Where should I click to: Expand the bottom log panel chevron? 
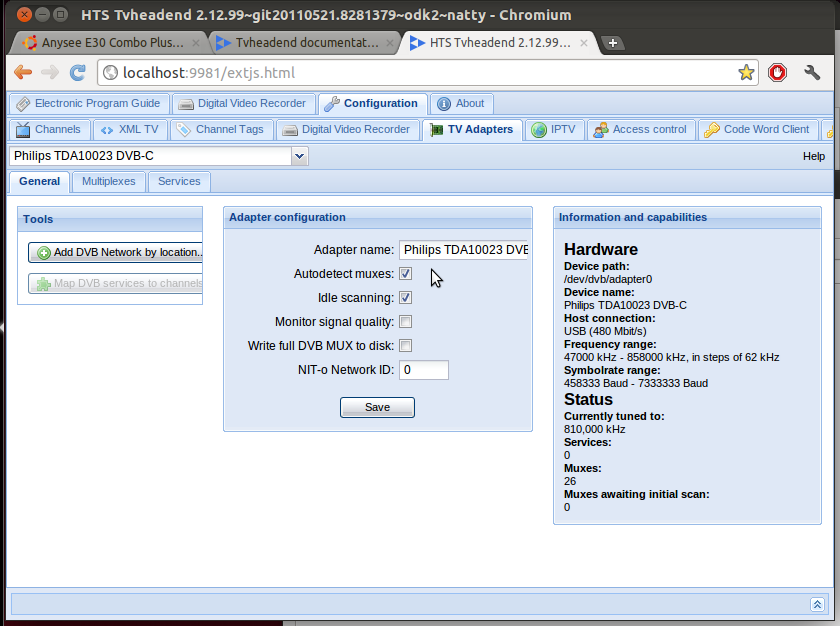point(817,605)
